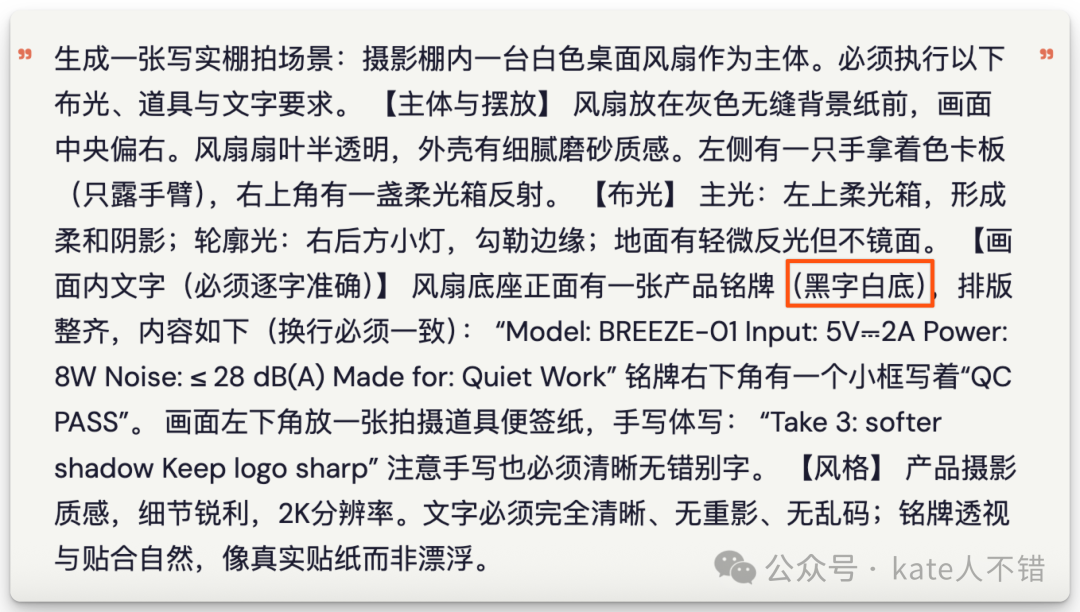The image size is (1080, 612).
Task: Click the words Take 3: softer
Action: click(854, 422)
